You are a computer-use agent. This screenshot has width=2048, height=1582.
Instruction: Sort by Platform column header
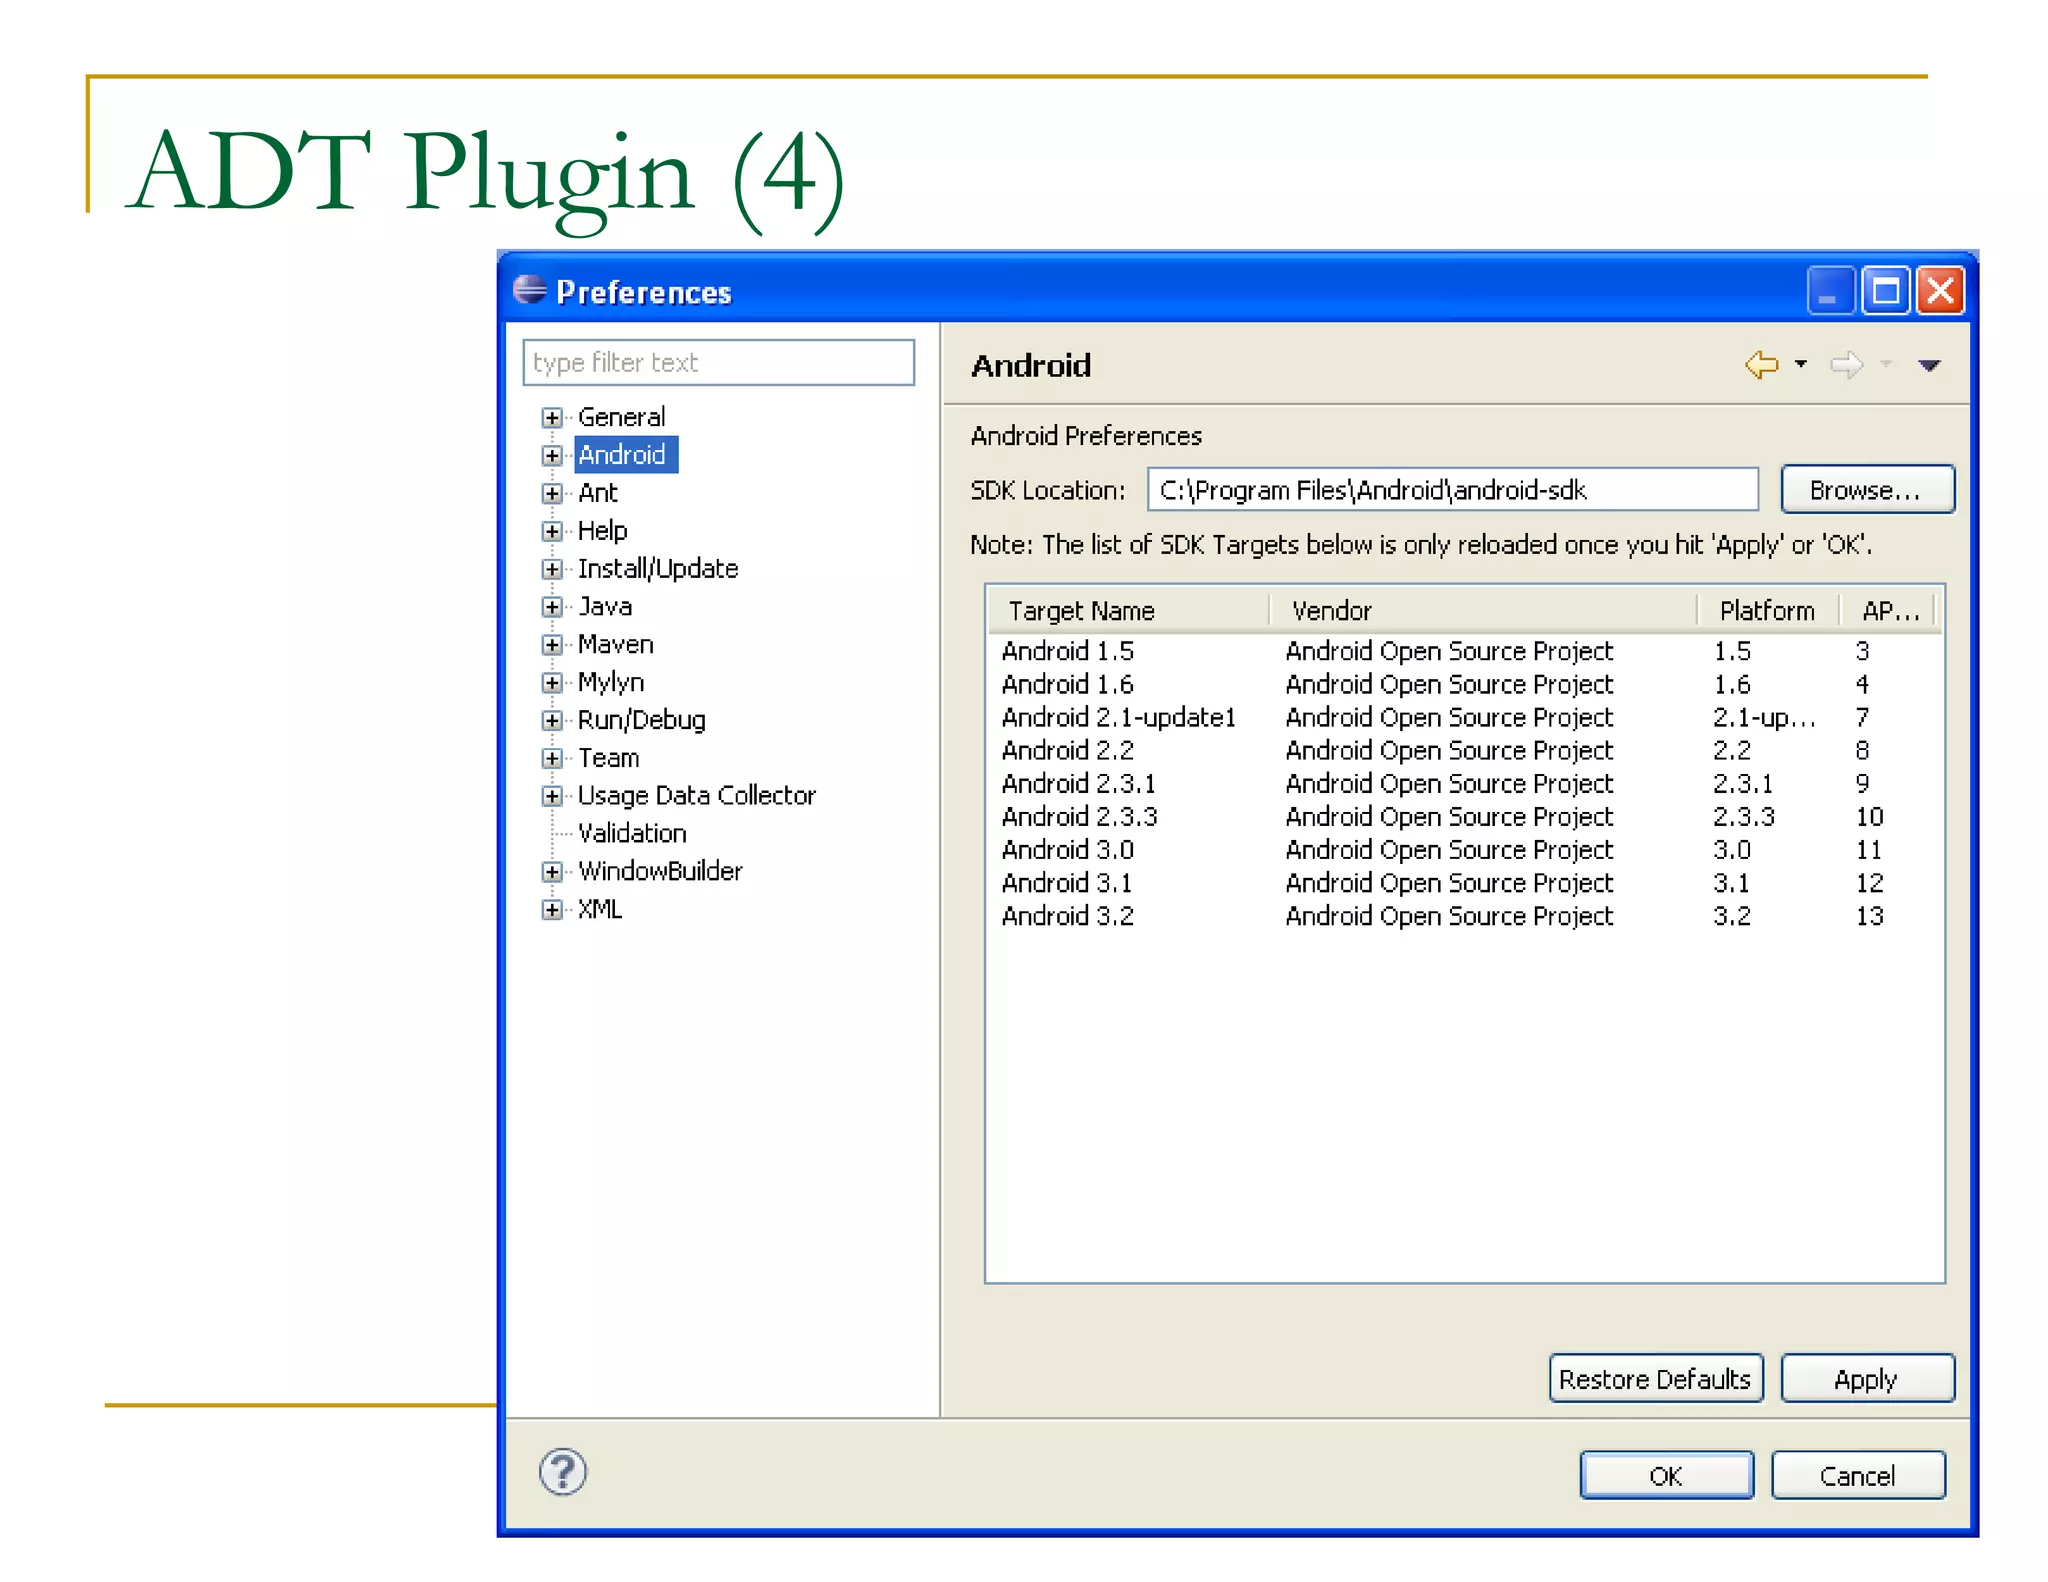coord(1767,610)
